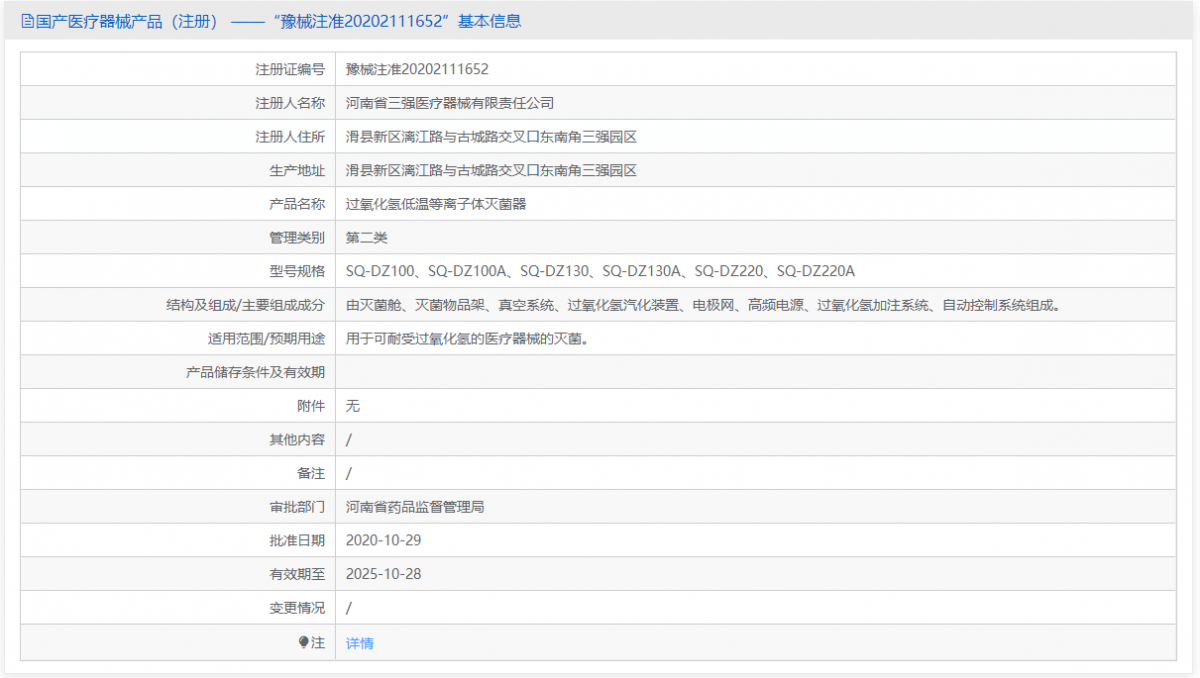Click the 附件 value 无
This screenshot has width=1200, height=678.
click(x=353, y=406)
